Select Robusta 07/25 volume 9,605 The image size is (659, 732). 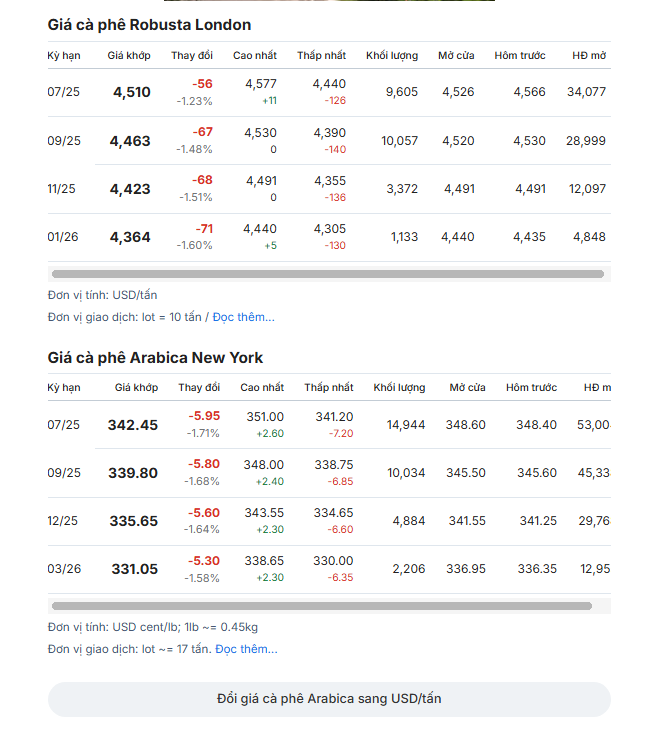pyautogui.click(x=402, y=92)
